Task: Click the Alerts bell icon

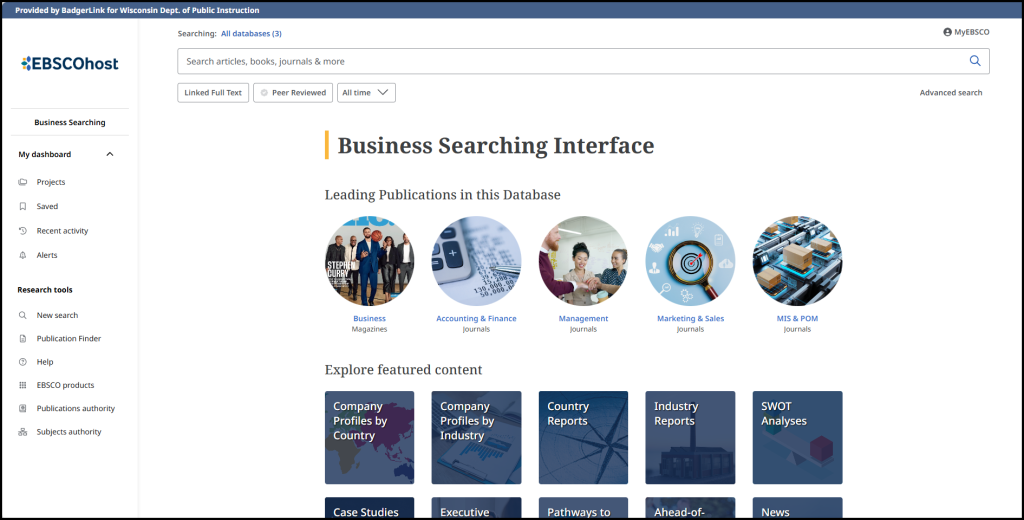Action: [x=23, y=255]
